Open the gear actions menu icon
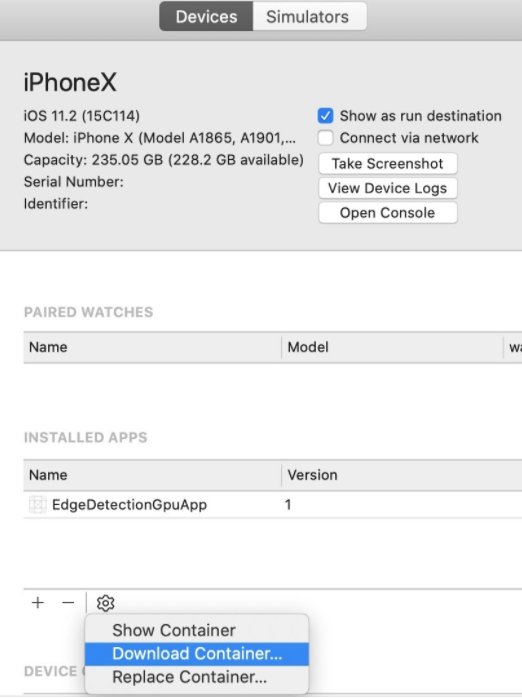Viewport: 522px width, 698px height. click(105, 603)
